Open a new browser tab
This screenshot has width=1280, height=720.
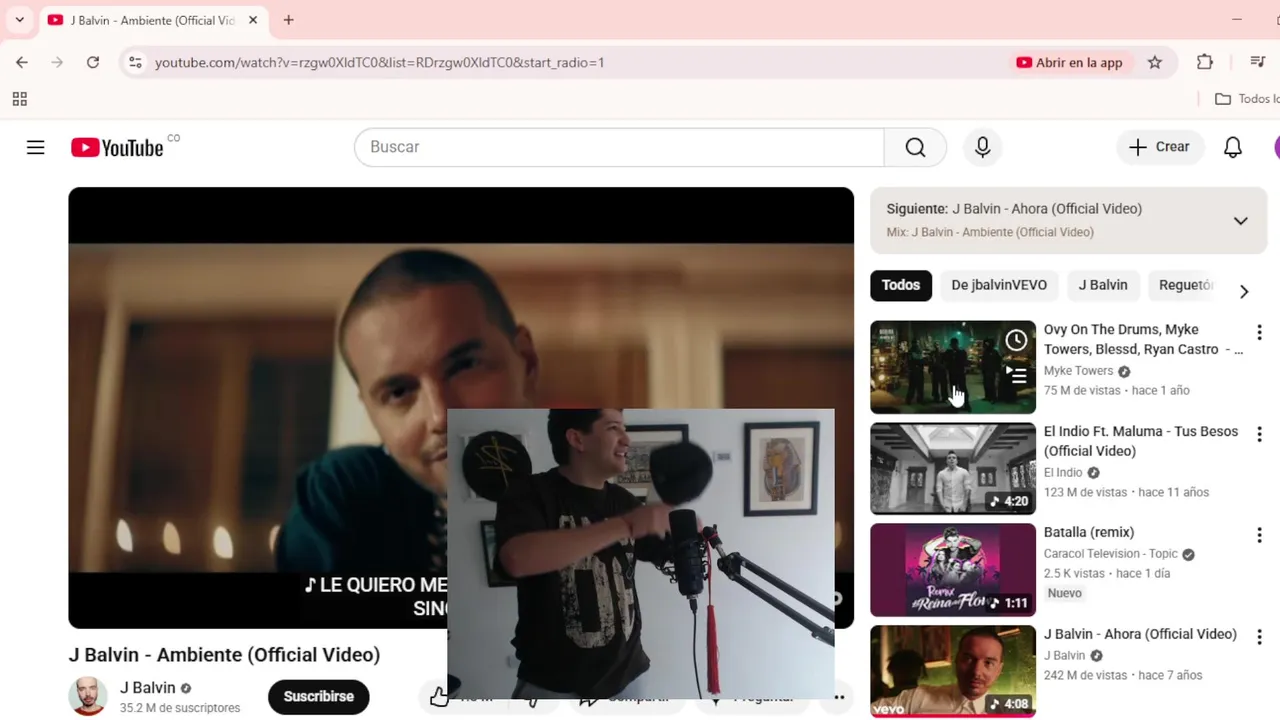click(288, 20)
